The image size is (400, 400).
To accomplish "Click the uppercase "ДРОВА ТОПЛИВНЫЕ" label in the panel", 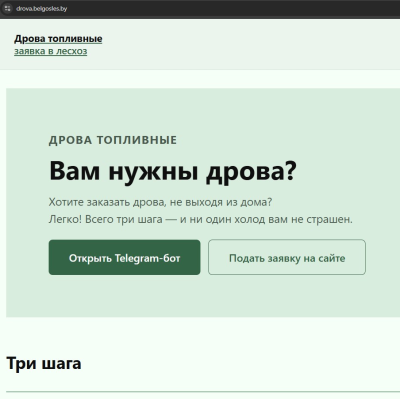I will (113, 140).
